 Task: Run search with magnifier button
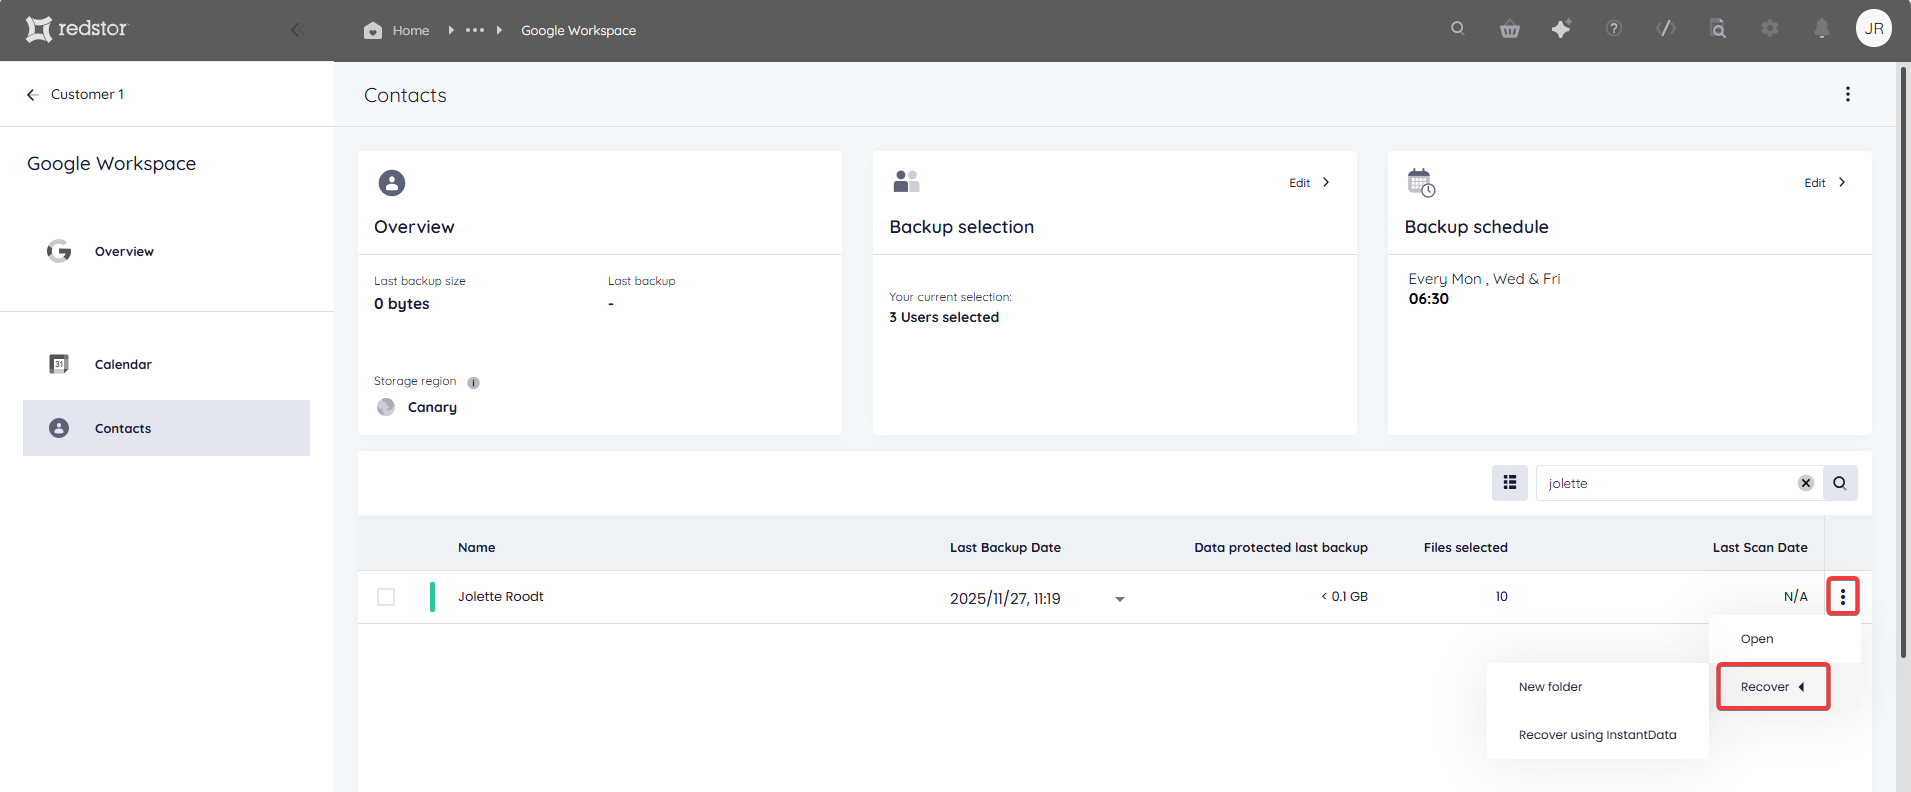pyautogui.click(x=1840, y=483)
